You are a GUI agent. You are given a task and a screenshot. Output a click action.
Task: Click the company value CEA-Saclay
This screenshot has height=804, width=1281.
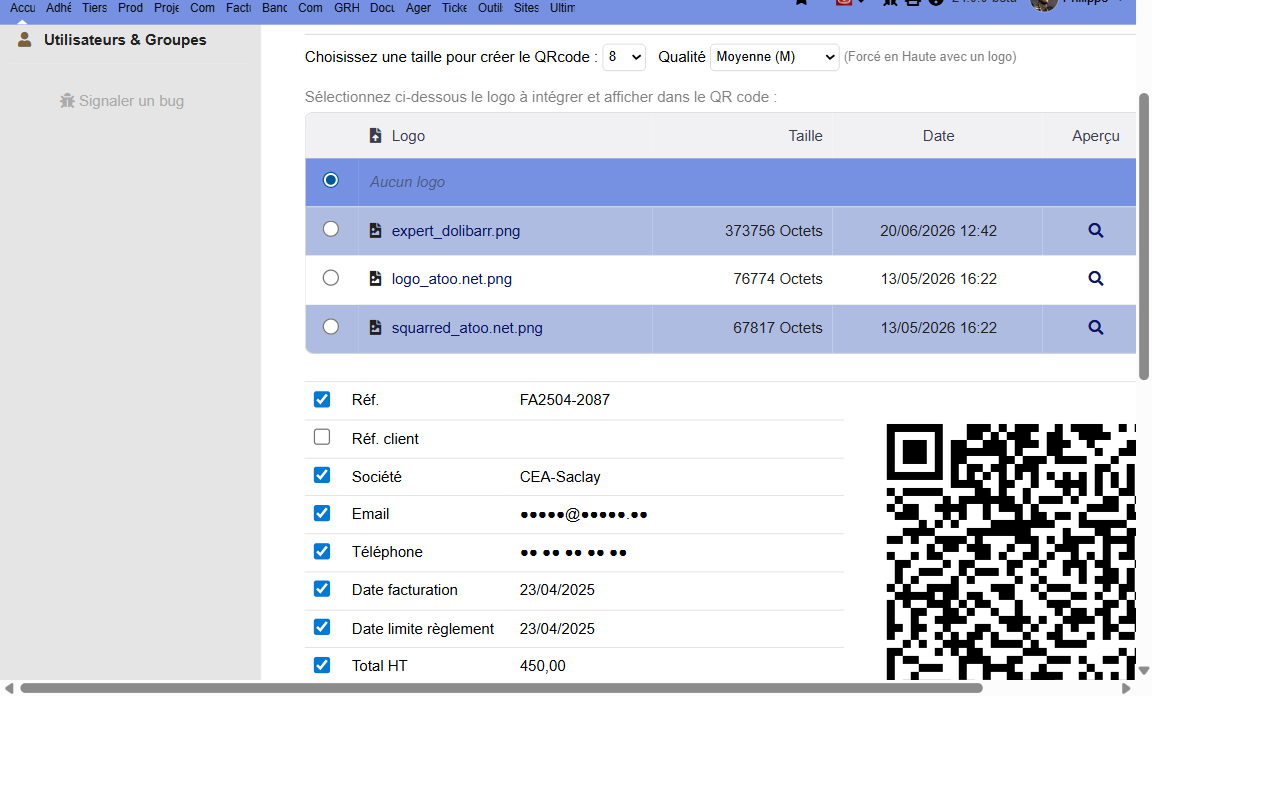[560, 477]
